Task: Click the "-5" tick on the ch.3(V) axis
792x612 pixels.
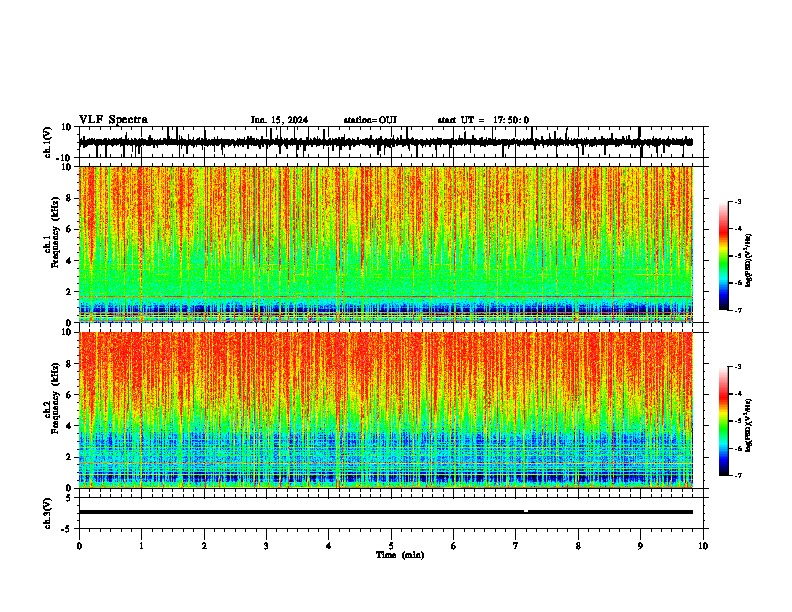Action: 67,529
